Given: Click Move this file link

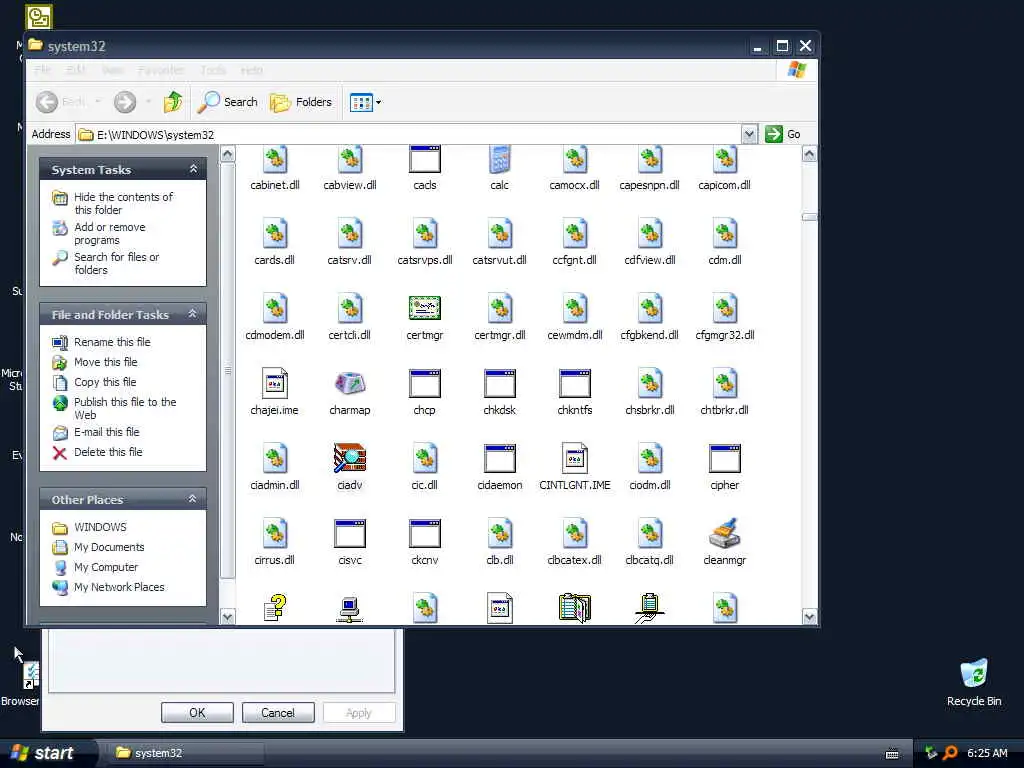Looking at the screenshot, I should click(x=105, y=362).
